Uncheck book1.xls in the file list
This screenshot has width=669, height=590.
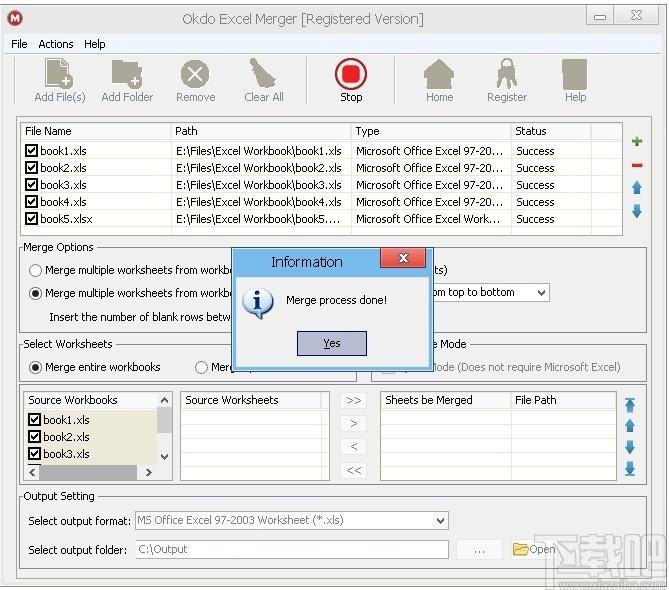point(32,151)
